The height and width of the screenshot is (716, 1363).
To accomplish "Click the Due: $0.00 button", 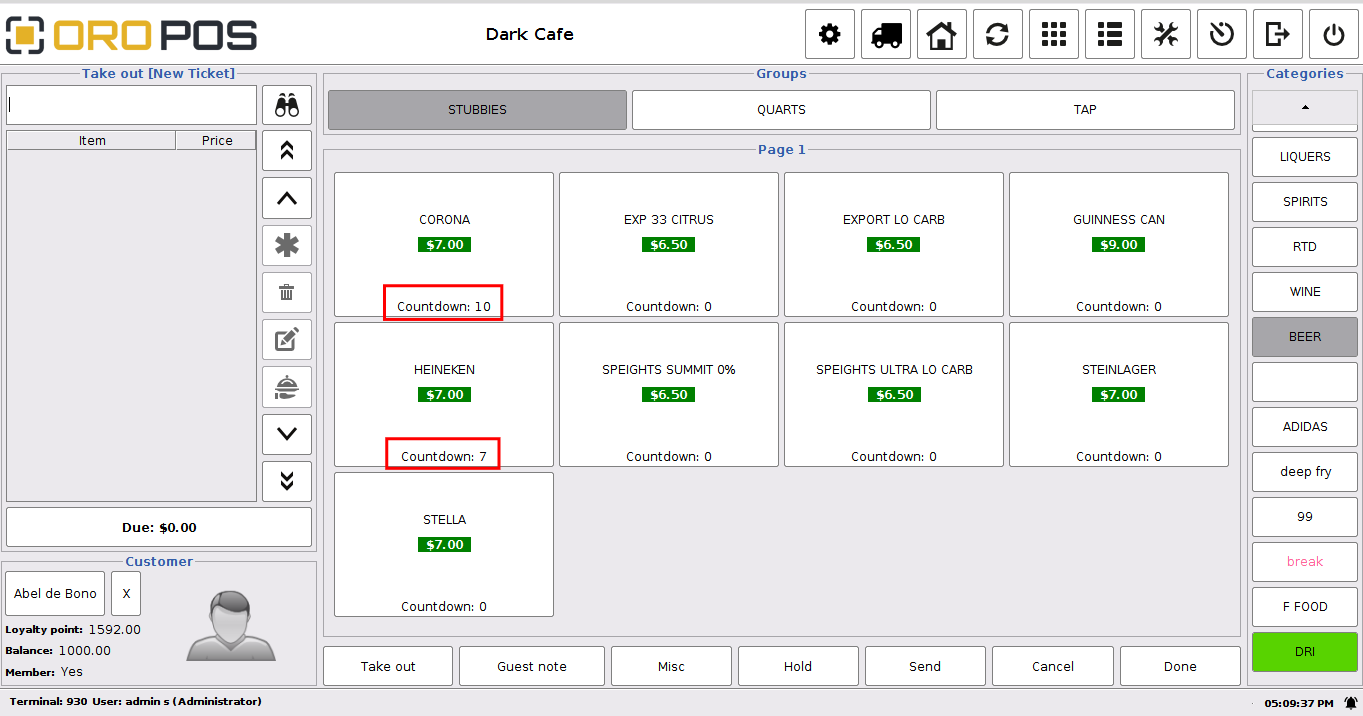I will [x=159, y=527].
